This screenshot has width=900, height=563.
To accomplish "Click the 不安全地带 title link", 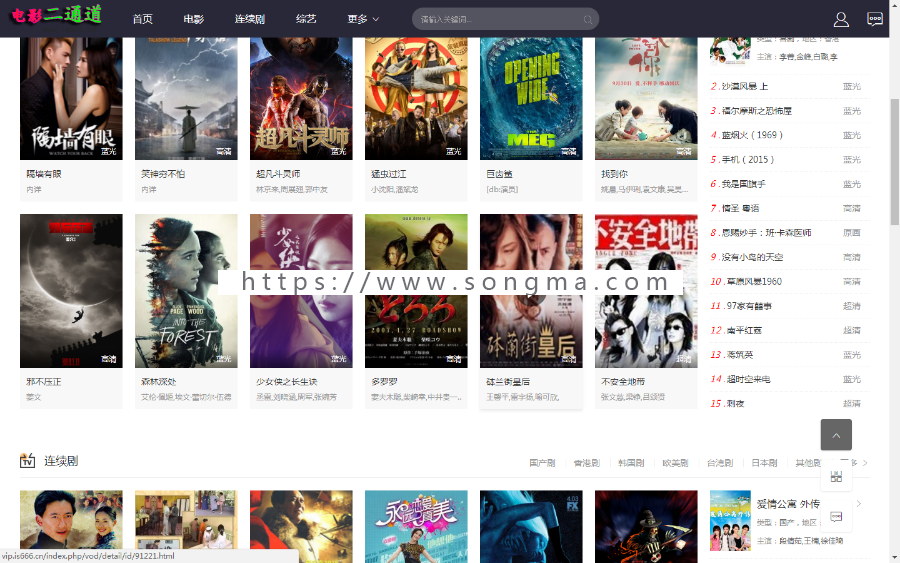I will (x=623, y=382).
